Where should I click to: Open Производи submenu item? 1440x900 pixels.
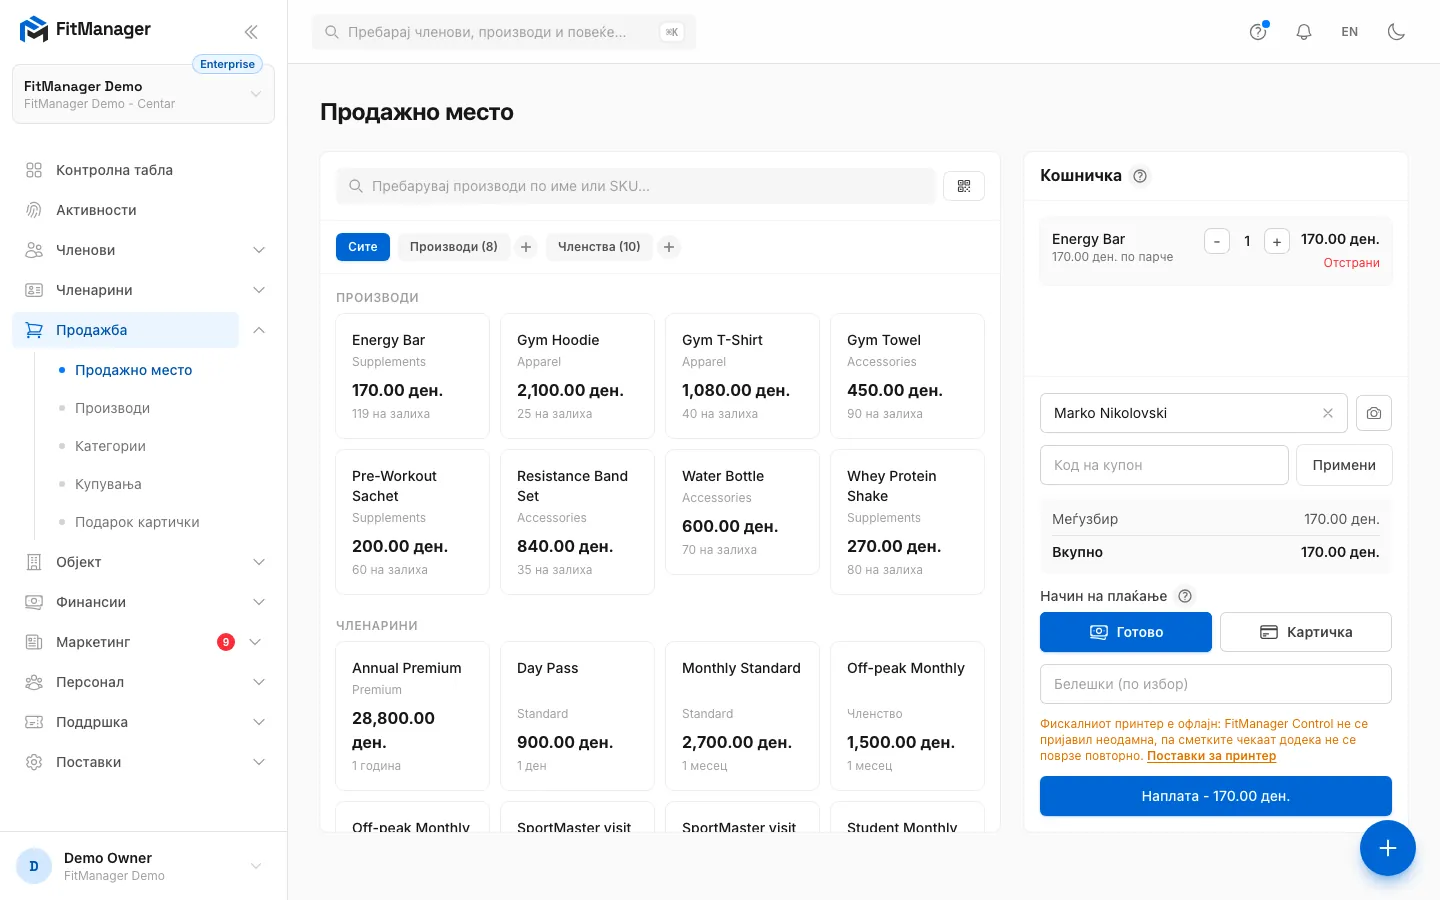click(112, 408)
